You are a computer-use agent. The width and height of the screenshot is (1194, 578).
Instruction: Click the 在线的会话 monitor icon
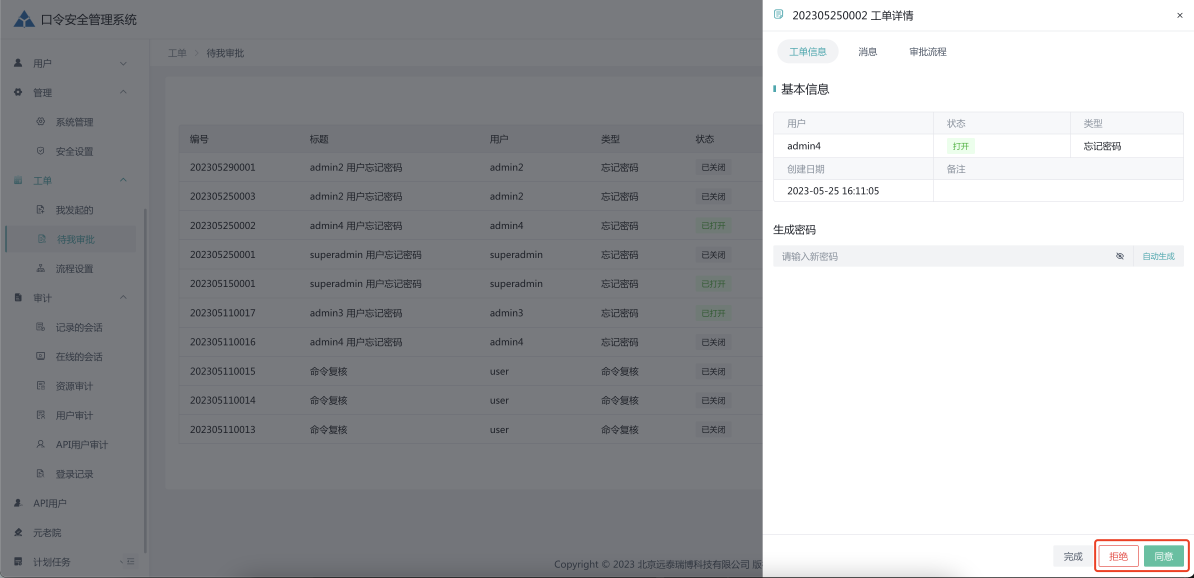[40, 356]
